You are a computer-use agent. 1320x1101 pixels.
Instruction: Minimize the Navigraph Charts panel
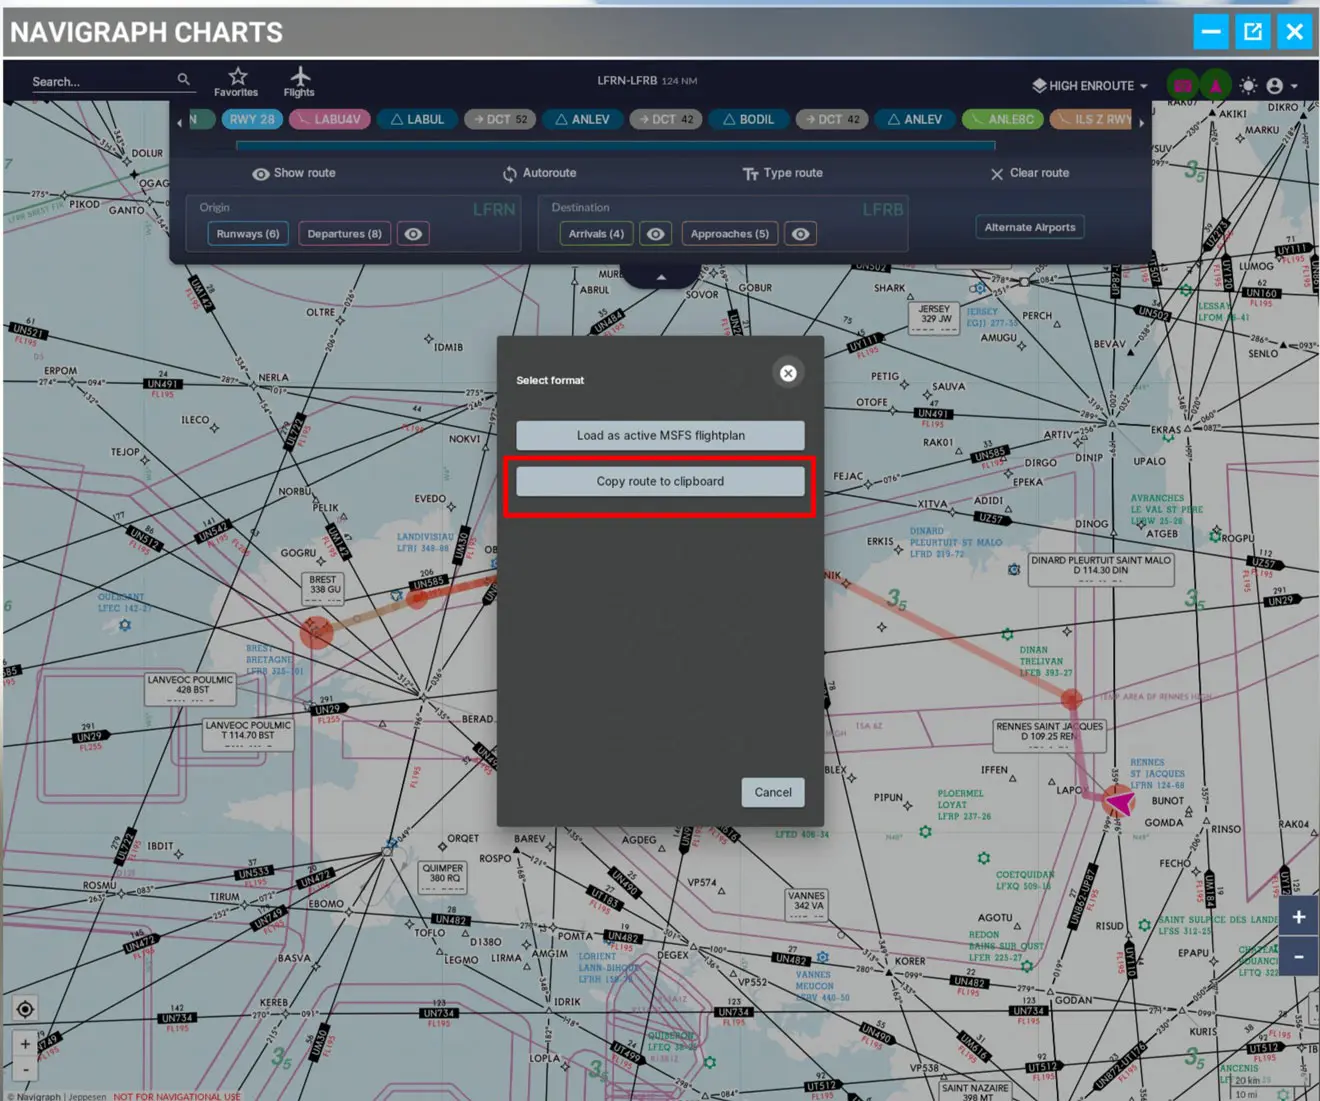tap(1210, 32)
